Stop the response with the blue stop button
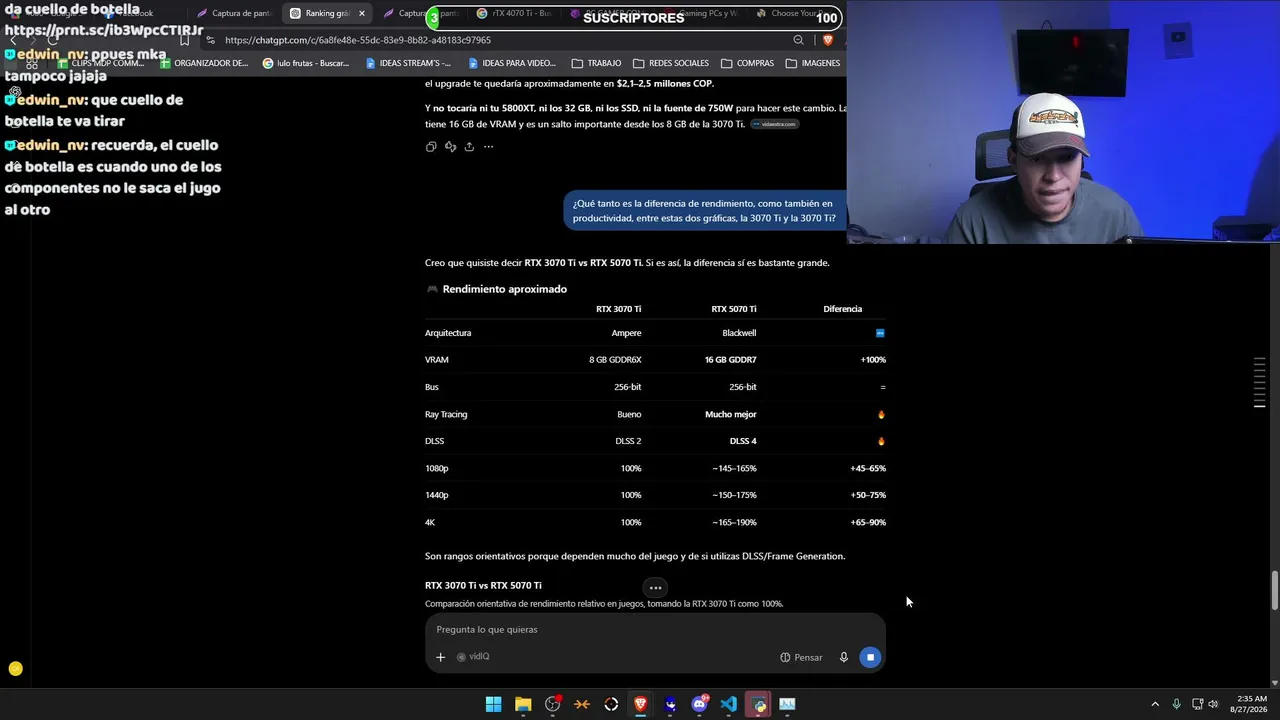 coord(871,657)
